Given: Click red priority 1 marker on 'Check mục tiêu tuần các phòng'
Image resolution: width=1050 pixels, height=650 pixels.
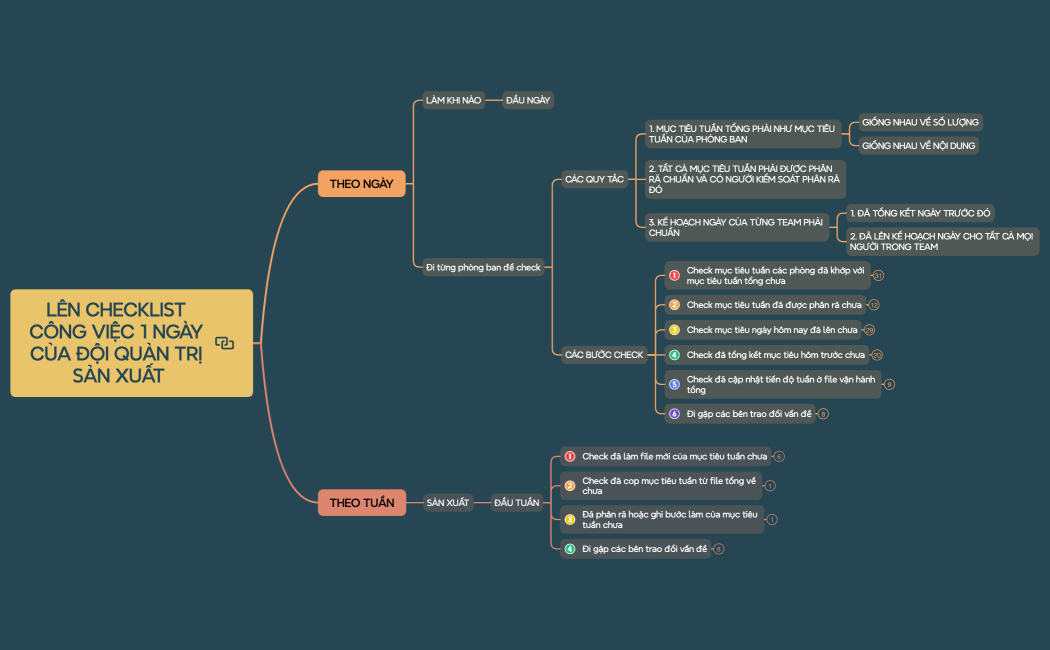Looking at the screenshot, I should tap(674, 275).
